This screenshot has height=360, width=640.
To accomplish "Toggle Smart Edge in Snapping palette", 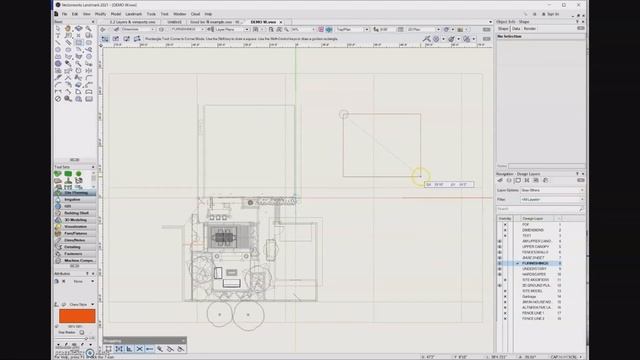I will [170, 349].
